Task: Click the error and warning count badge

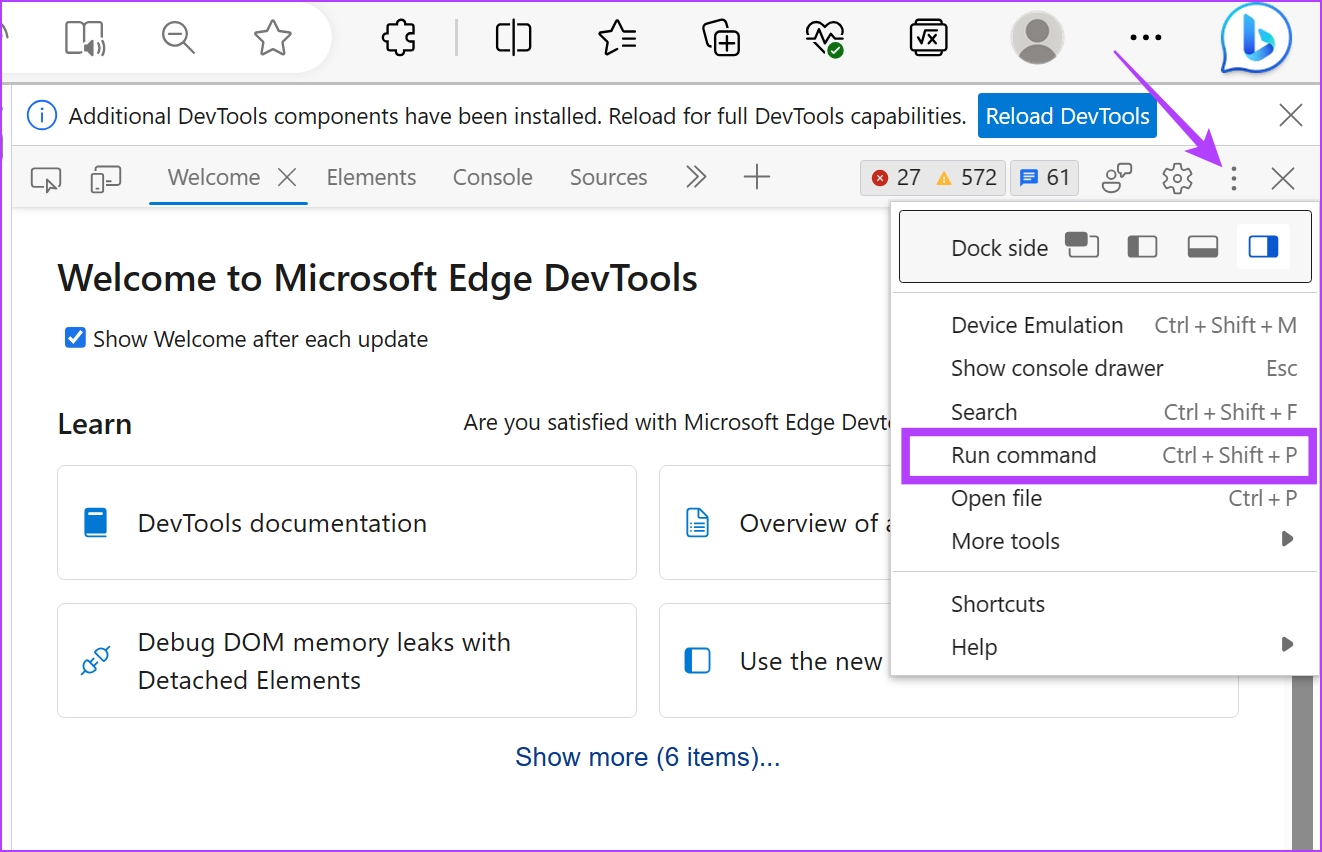Action: coord(932,178)
